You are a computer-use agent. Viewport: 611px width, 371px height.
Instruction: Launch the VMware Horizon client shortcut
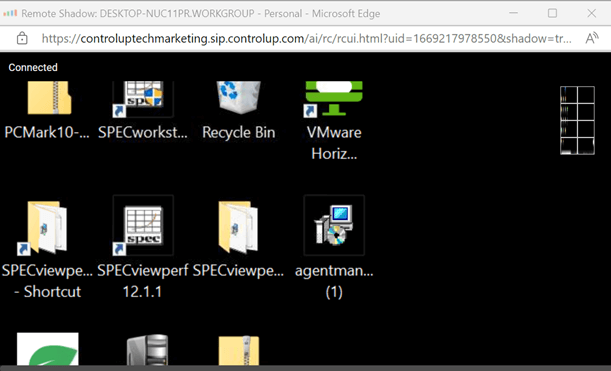pos(334,99)
